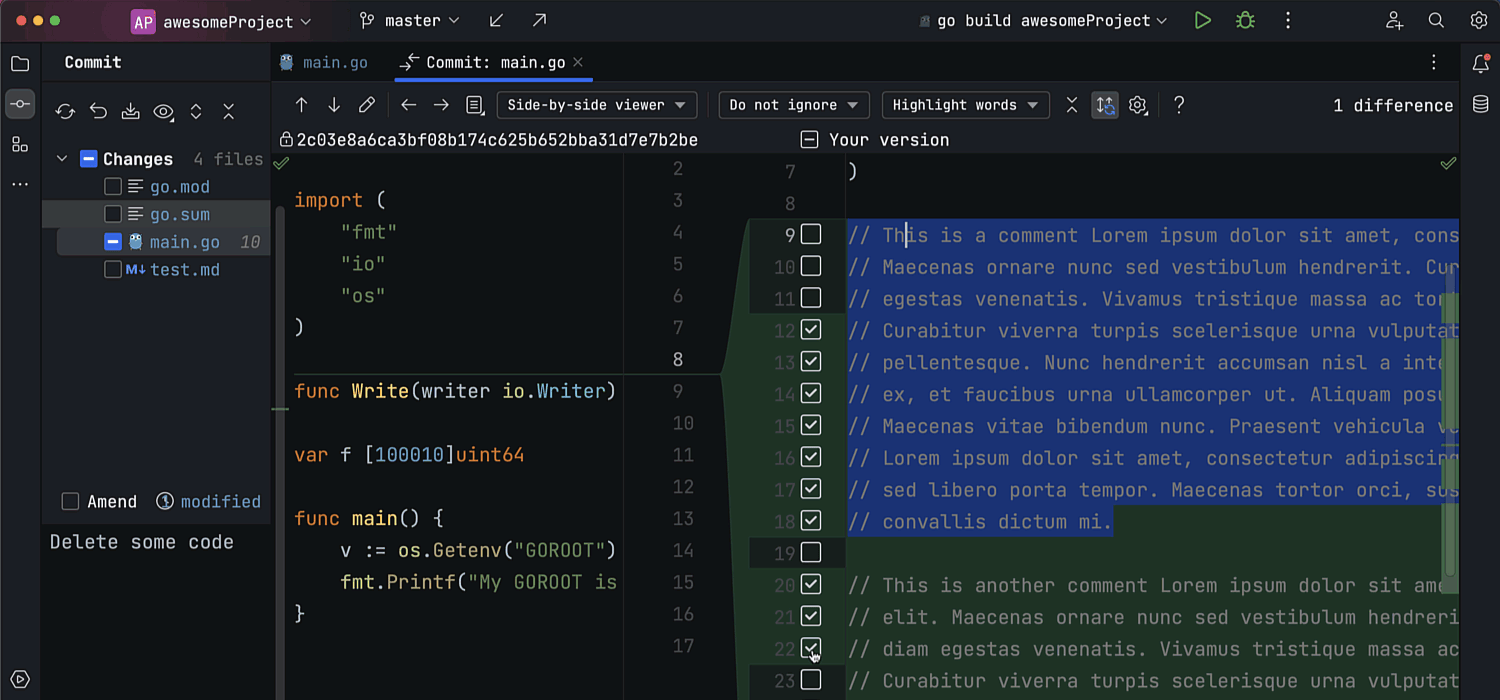This screenshot has width=1500, height=700.
Task: Click the synchronize scrolling icon
Action: click(x=1104, y=105)
